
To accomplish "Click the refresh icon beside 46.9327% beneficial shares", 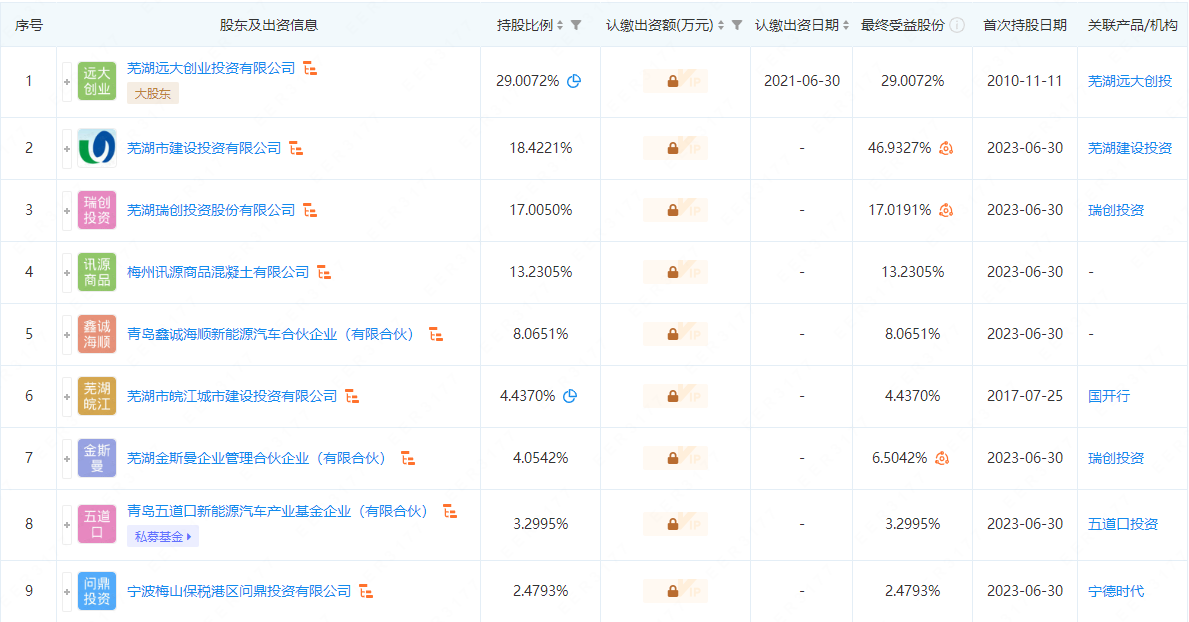I will [944, 147].
